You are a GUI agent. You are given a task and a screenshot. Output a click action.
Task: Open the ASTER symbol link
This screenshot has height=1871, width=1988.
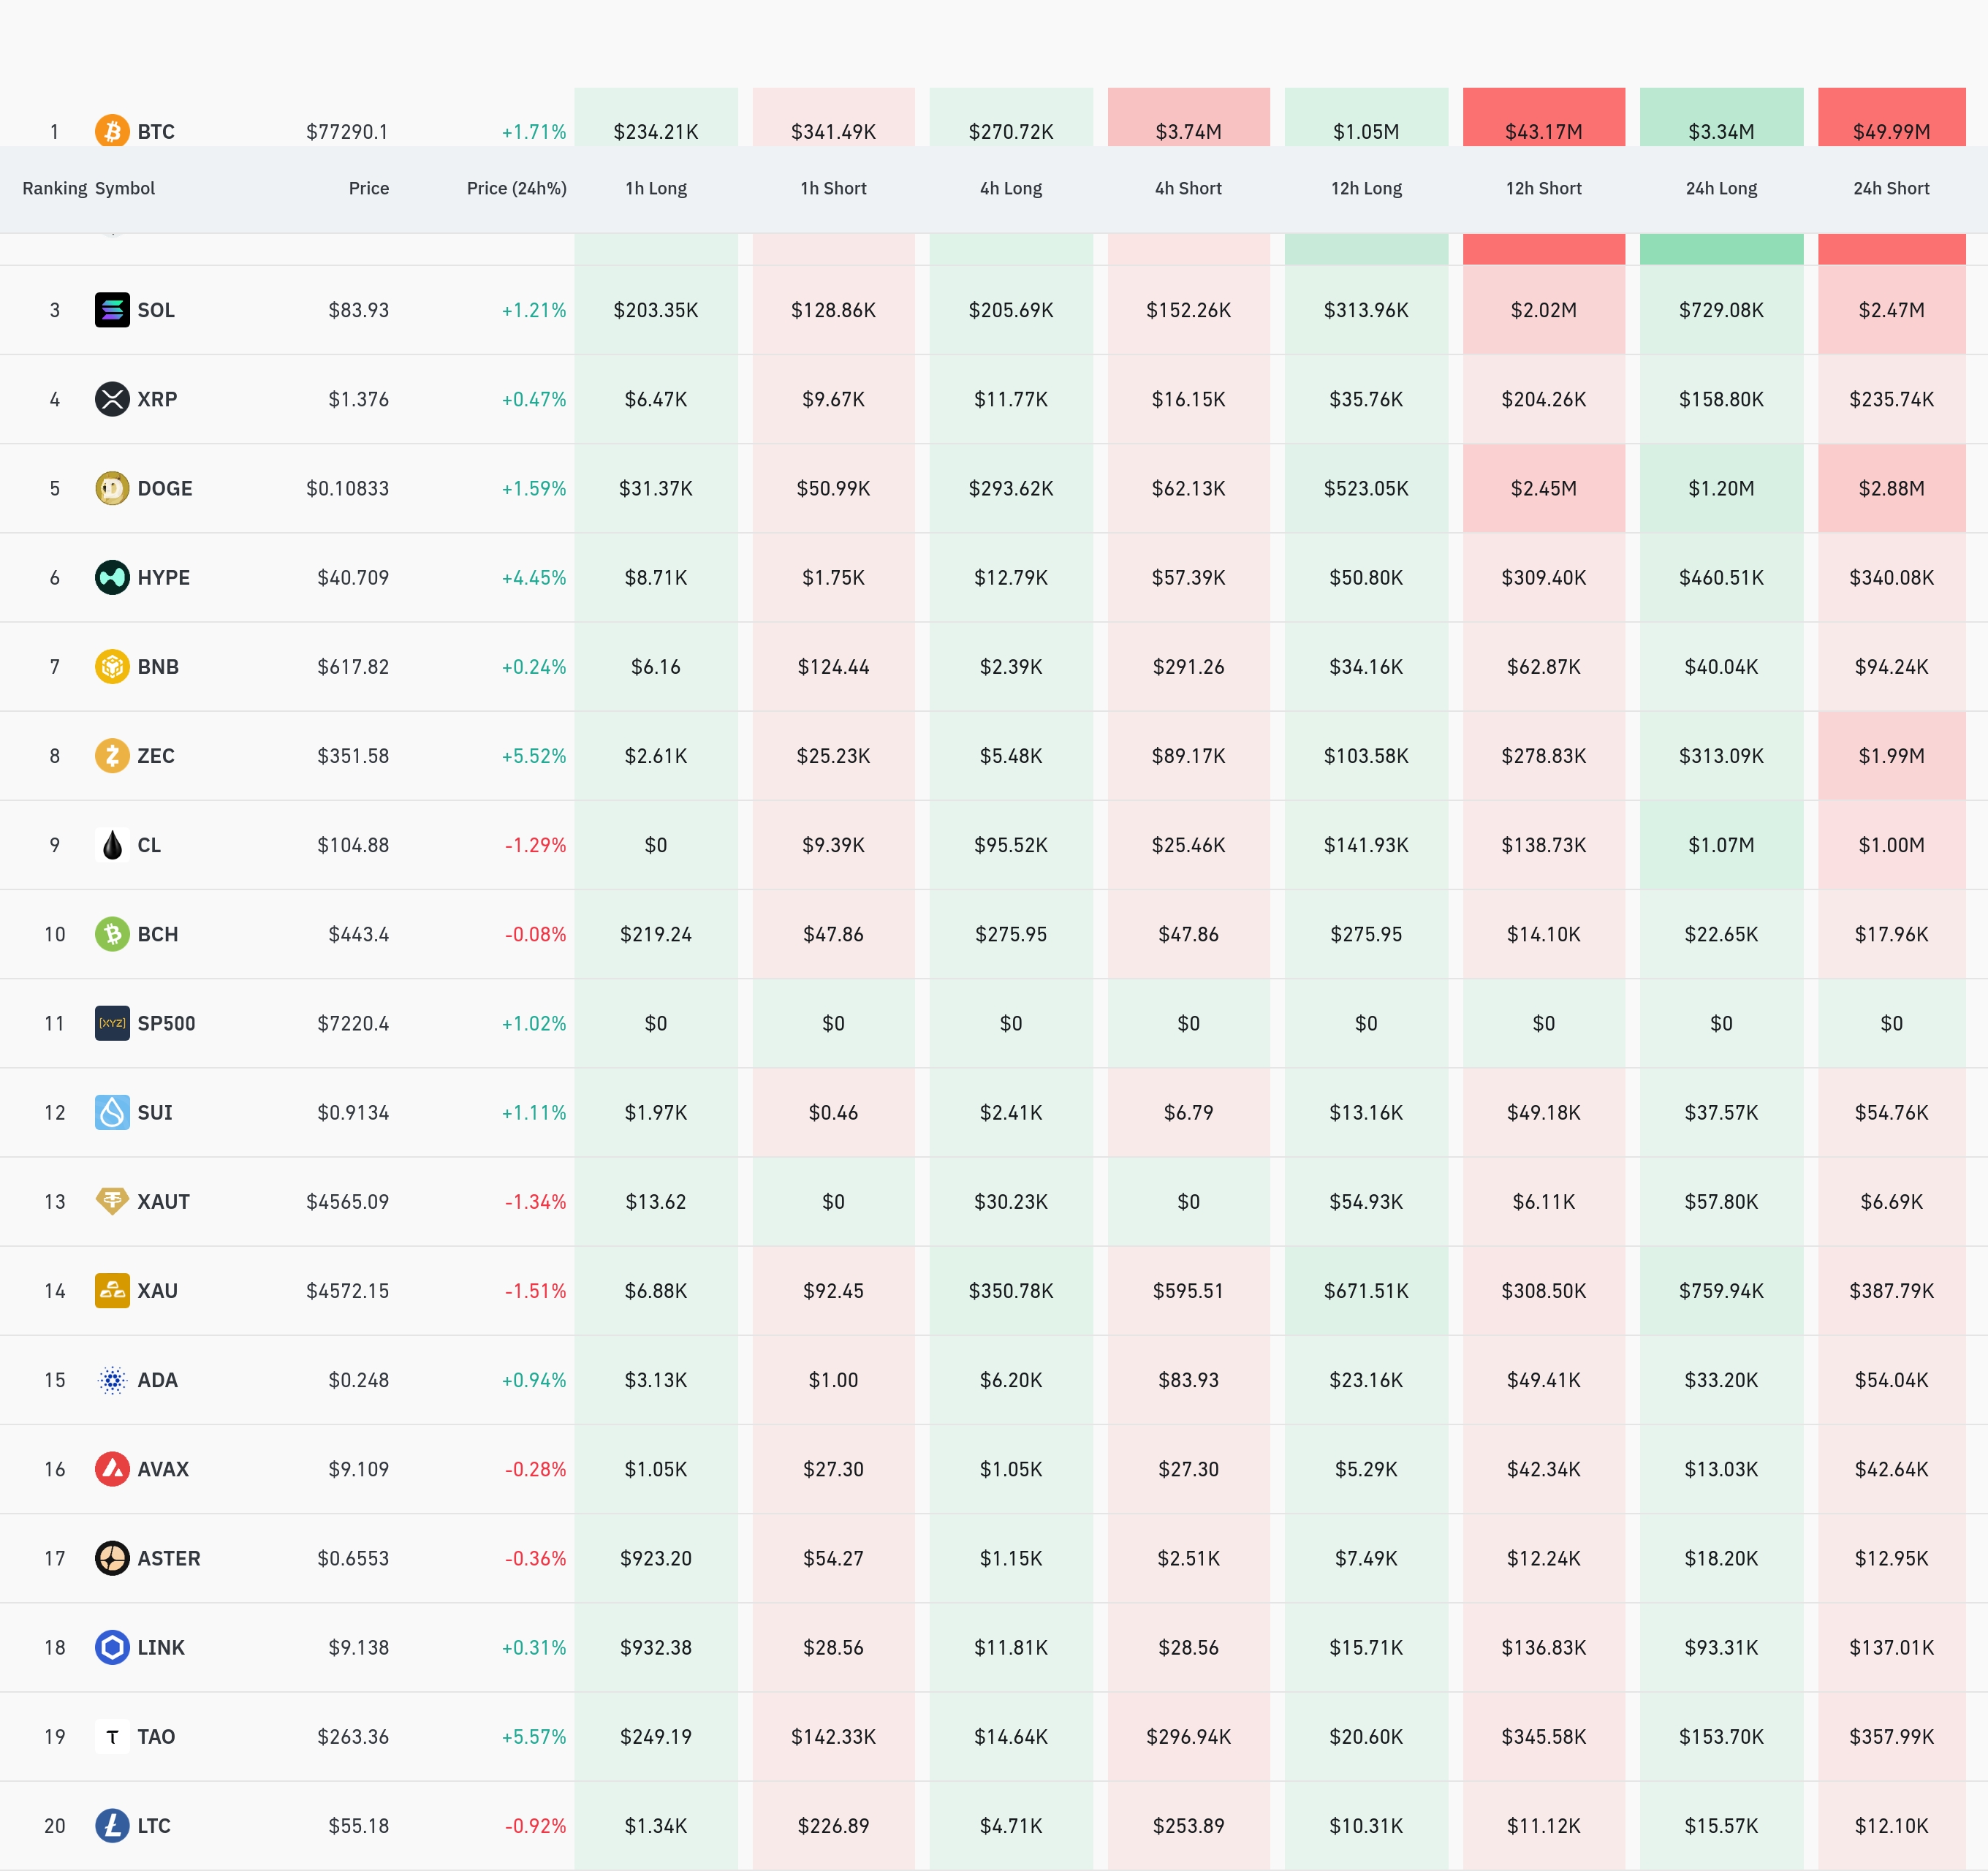click(169, 1558)
